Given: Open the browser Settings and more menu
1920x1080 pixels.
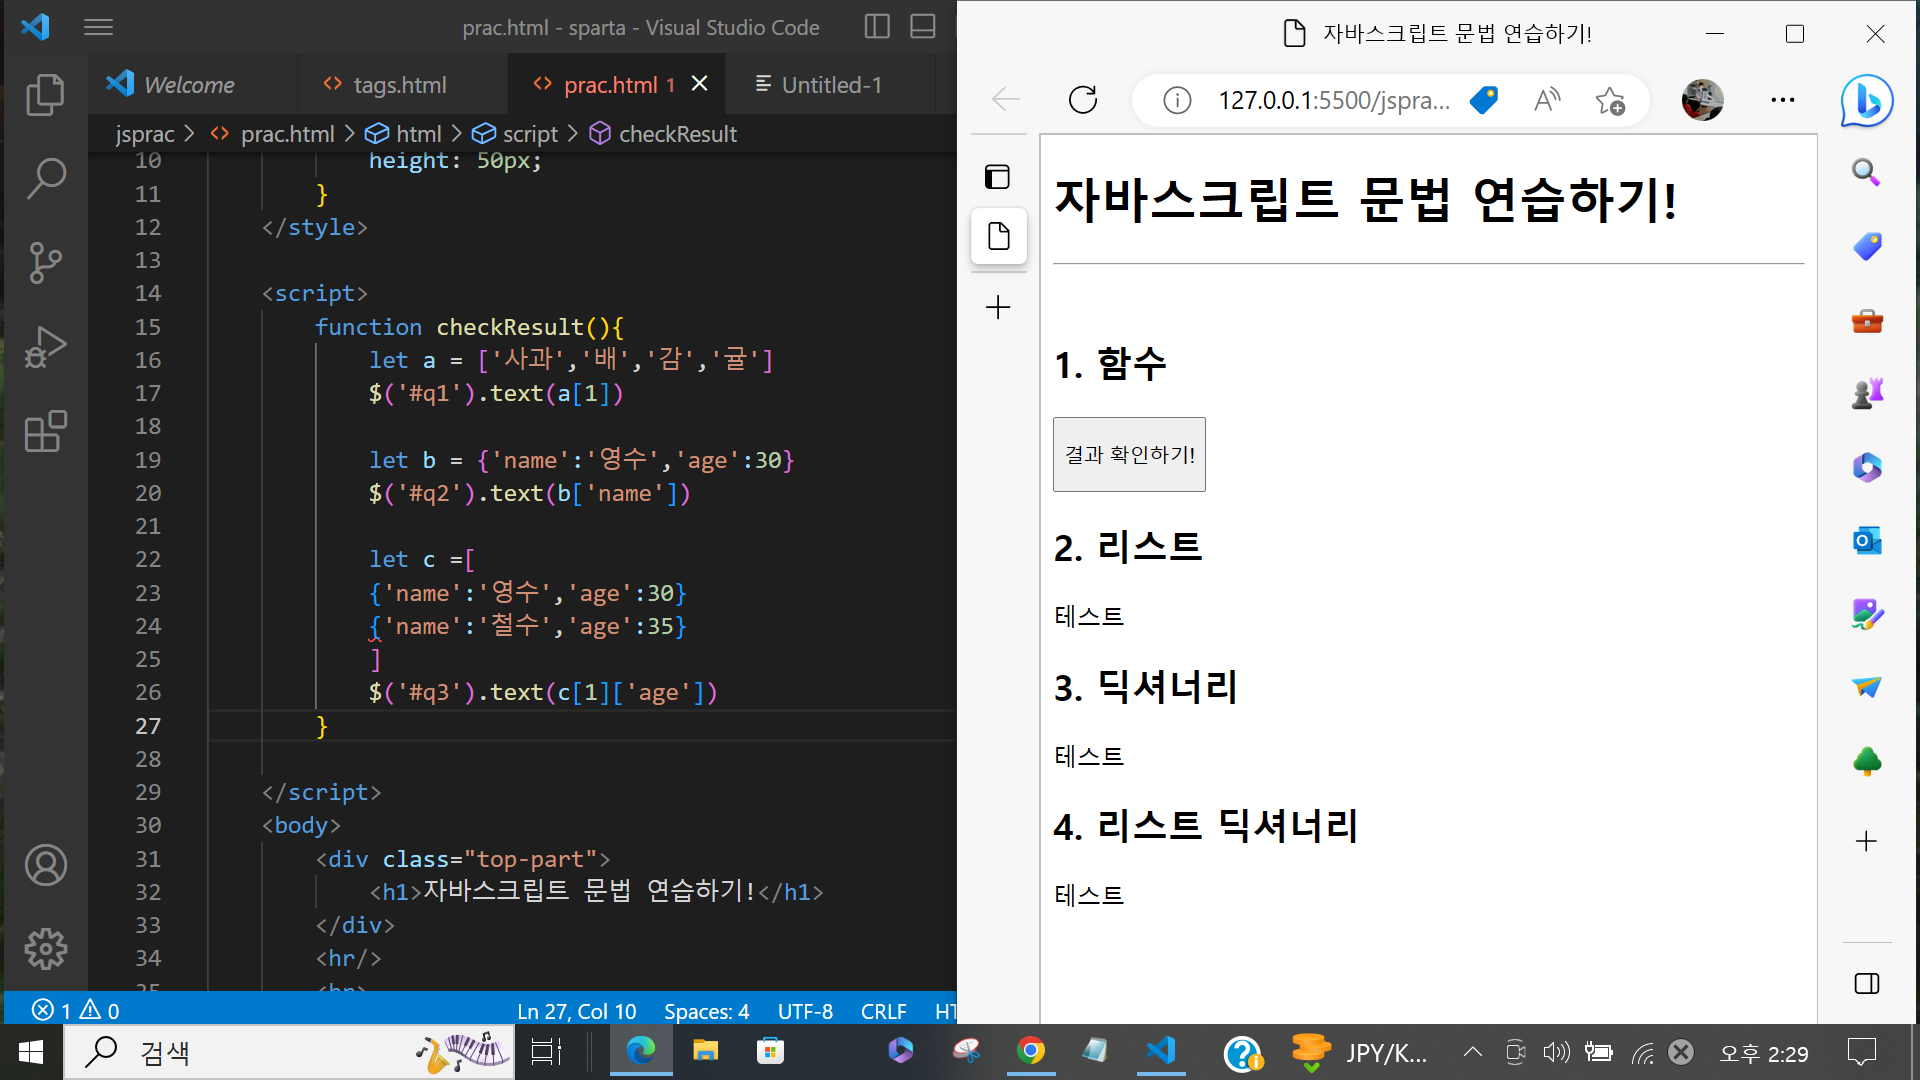Looking at the screenshot, I should [1782, 100].
